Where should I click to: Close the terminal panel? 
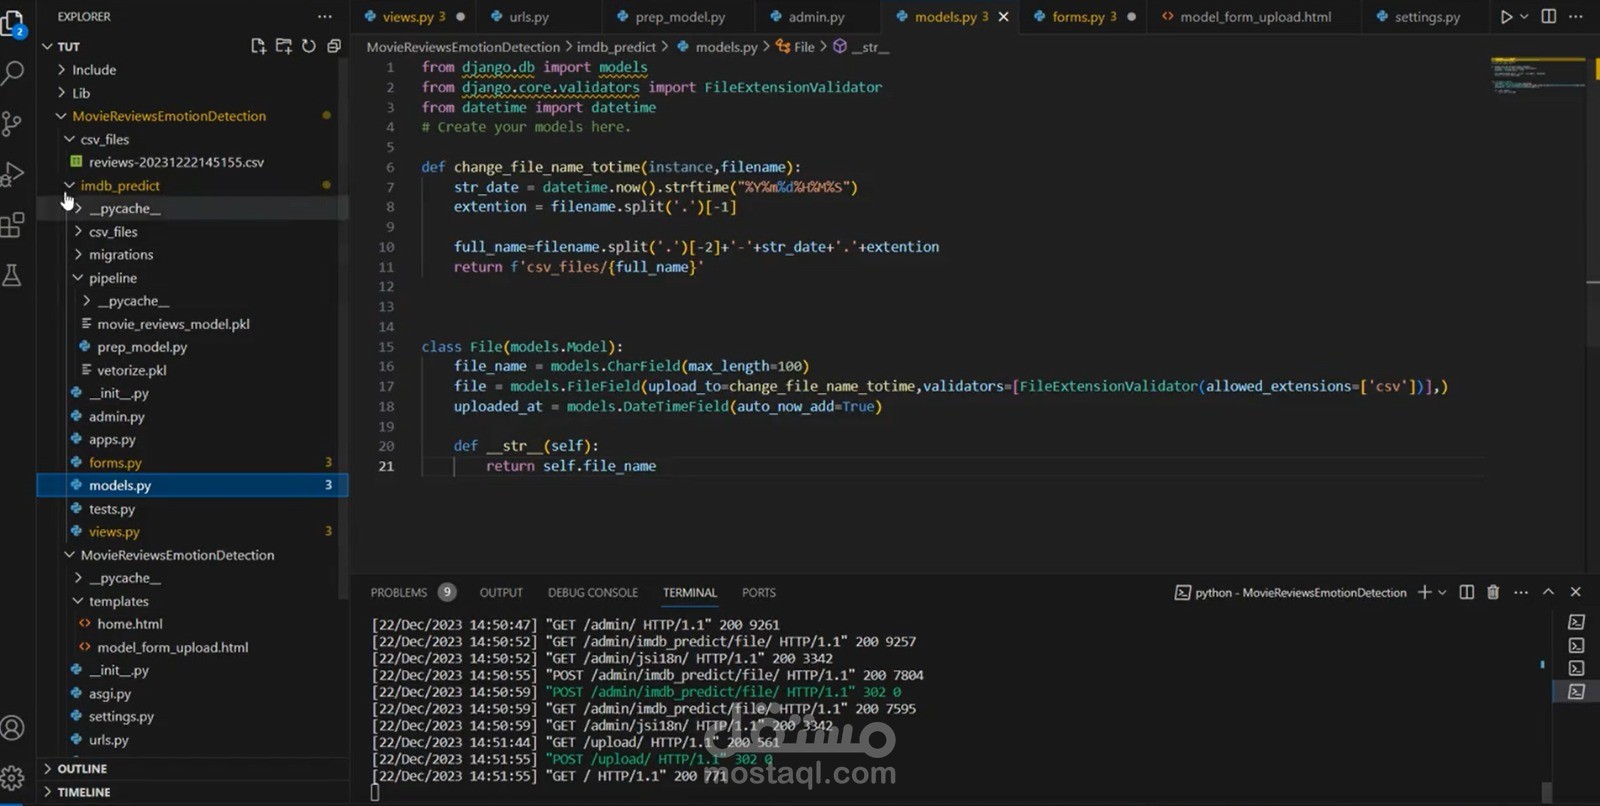pyautogui.click(x=1576, y=592)
